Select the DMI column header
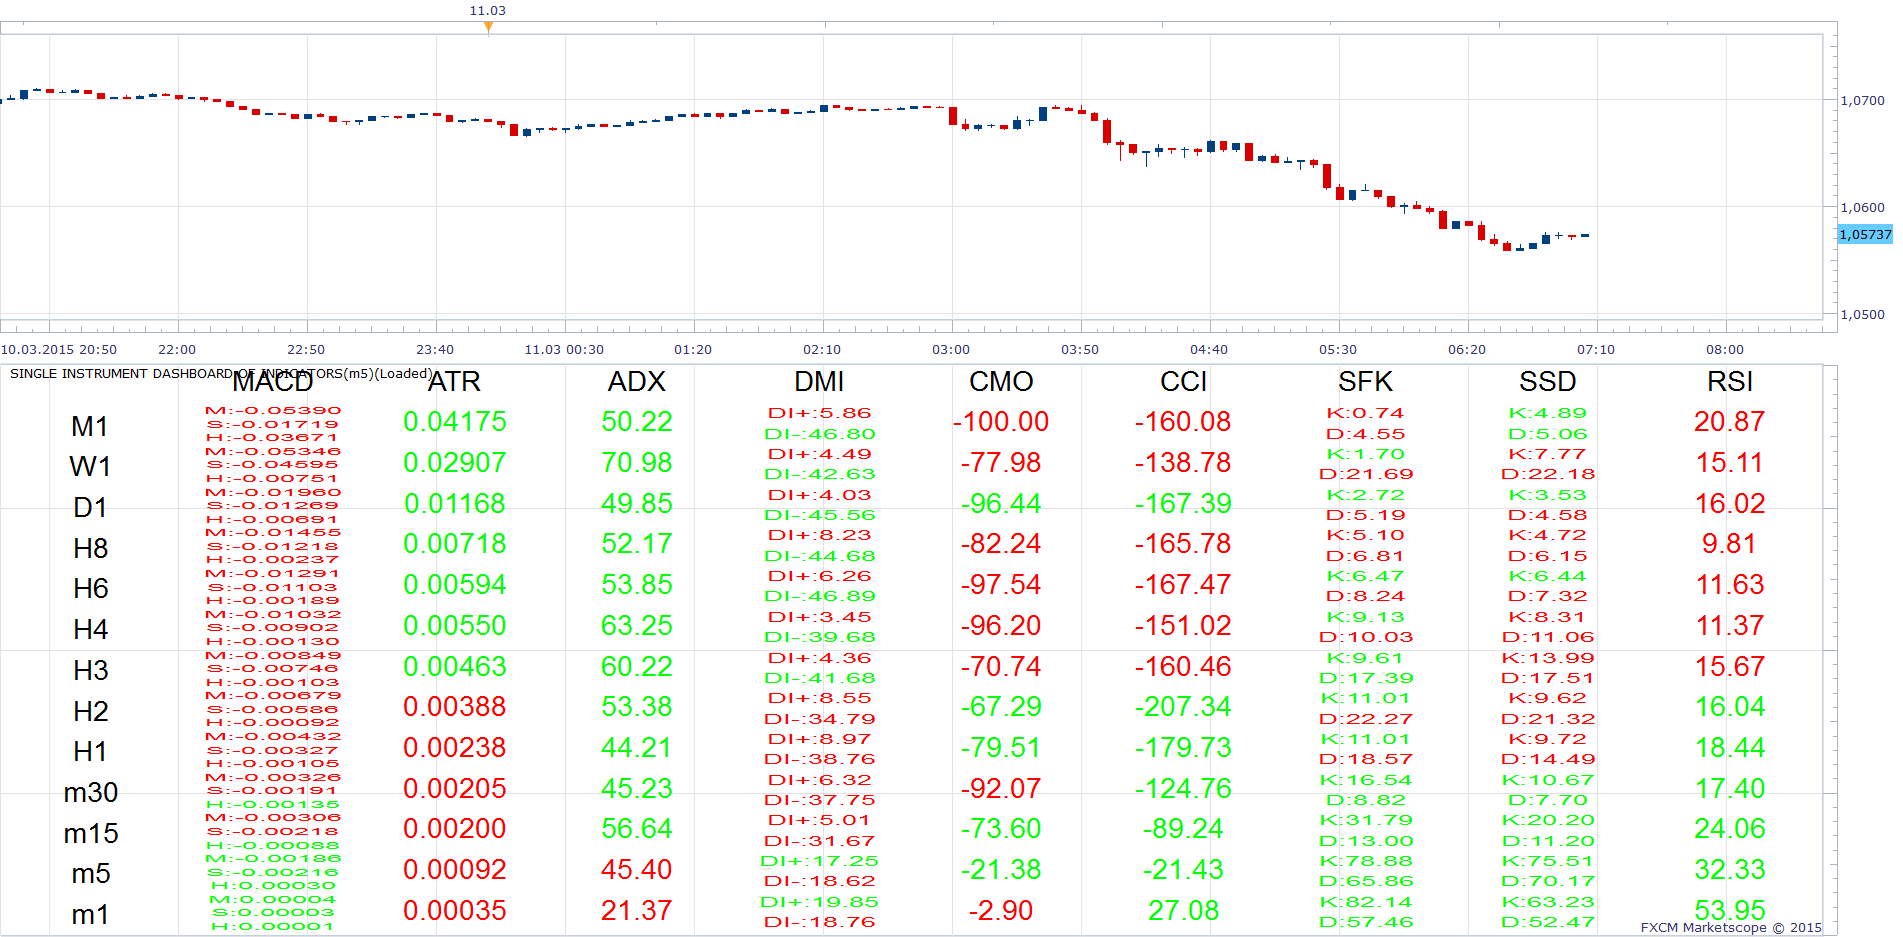Screen dimensions: 1903x937 click(819, 382)
